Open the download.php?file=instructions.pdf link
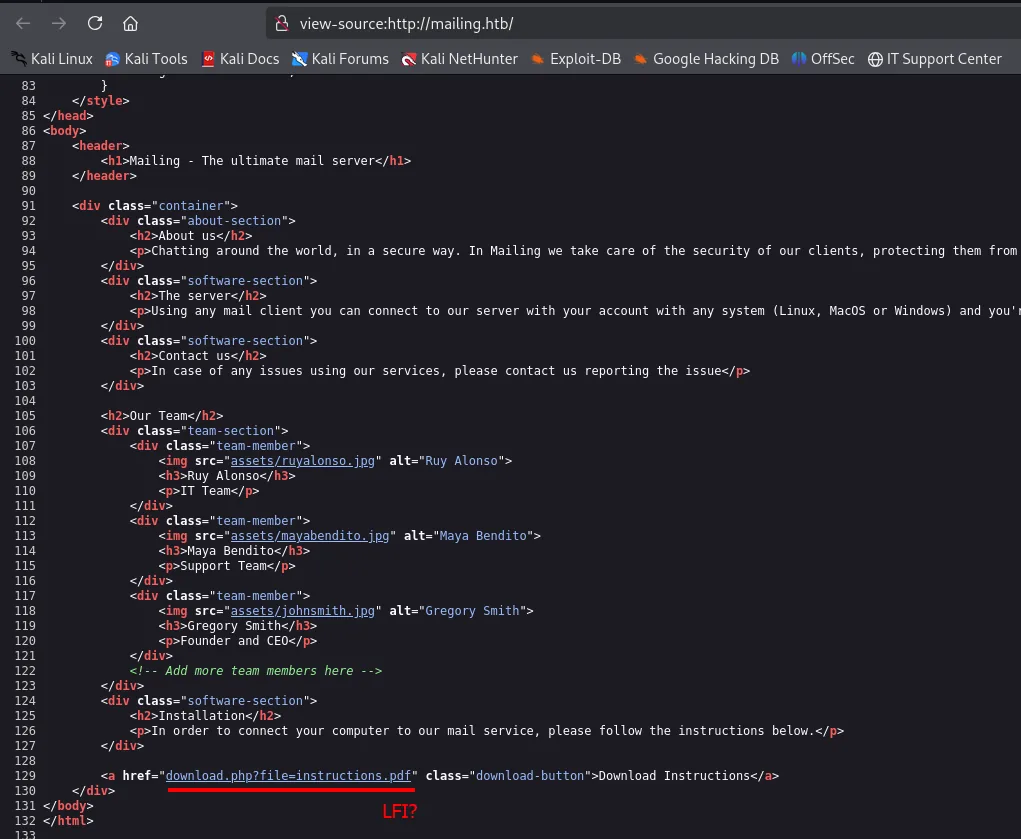This screenshot has width=1021, height=839. [x=288, y=775]
